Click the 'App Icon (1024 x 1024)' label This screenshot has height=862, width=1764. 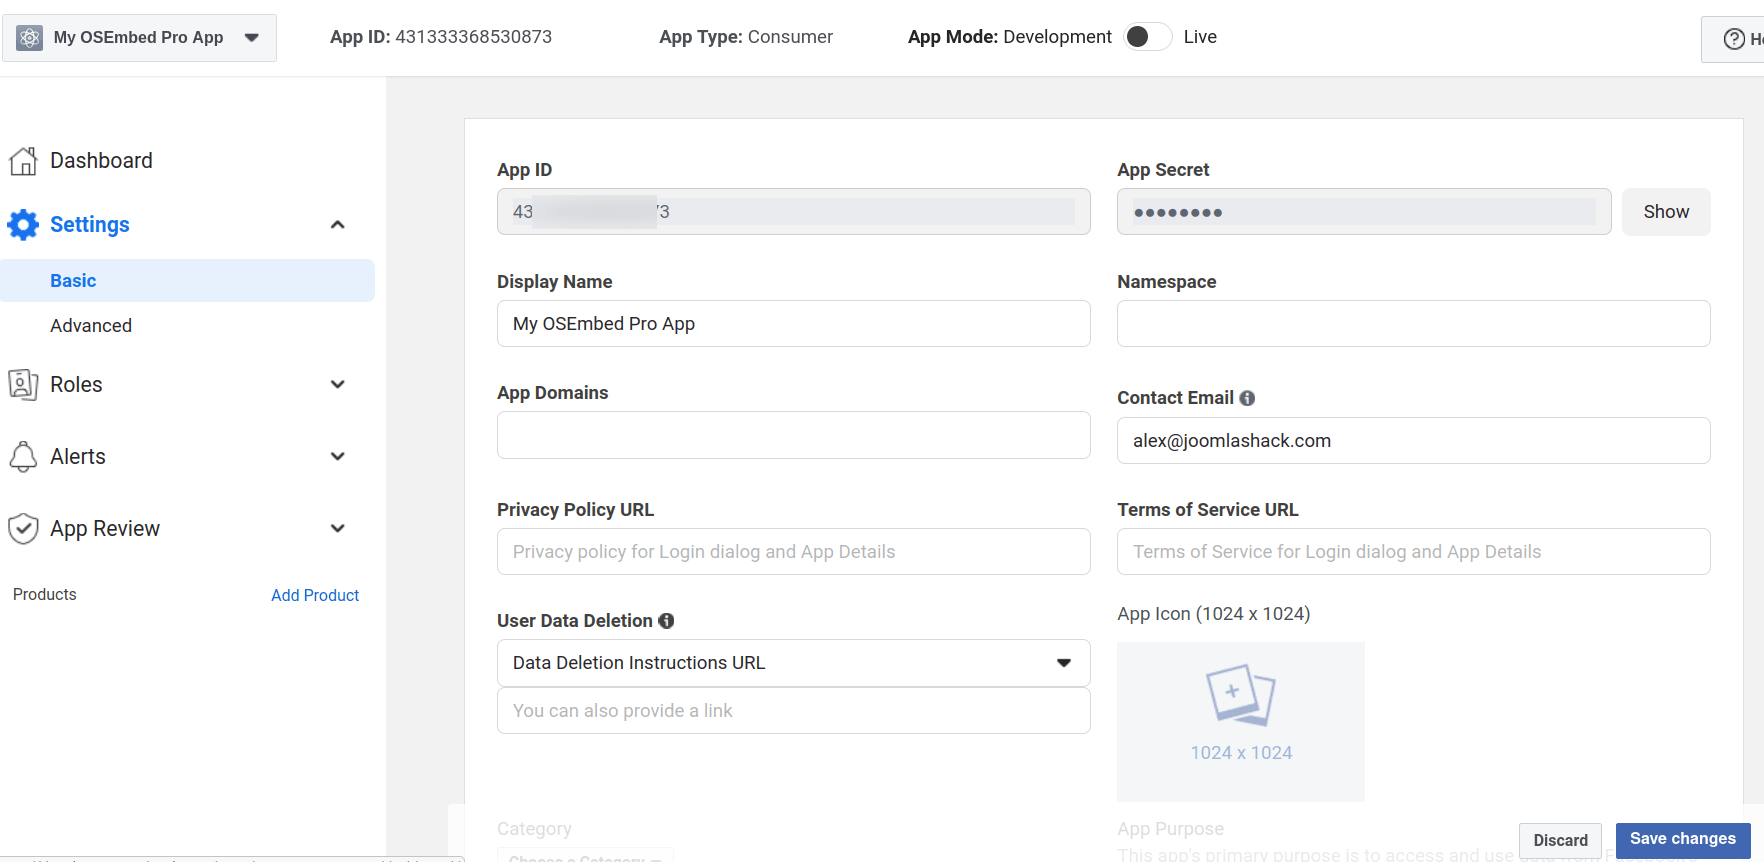click(1214, 614)
